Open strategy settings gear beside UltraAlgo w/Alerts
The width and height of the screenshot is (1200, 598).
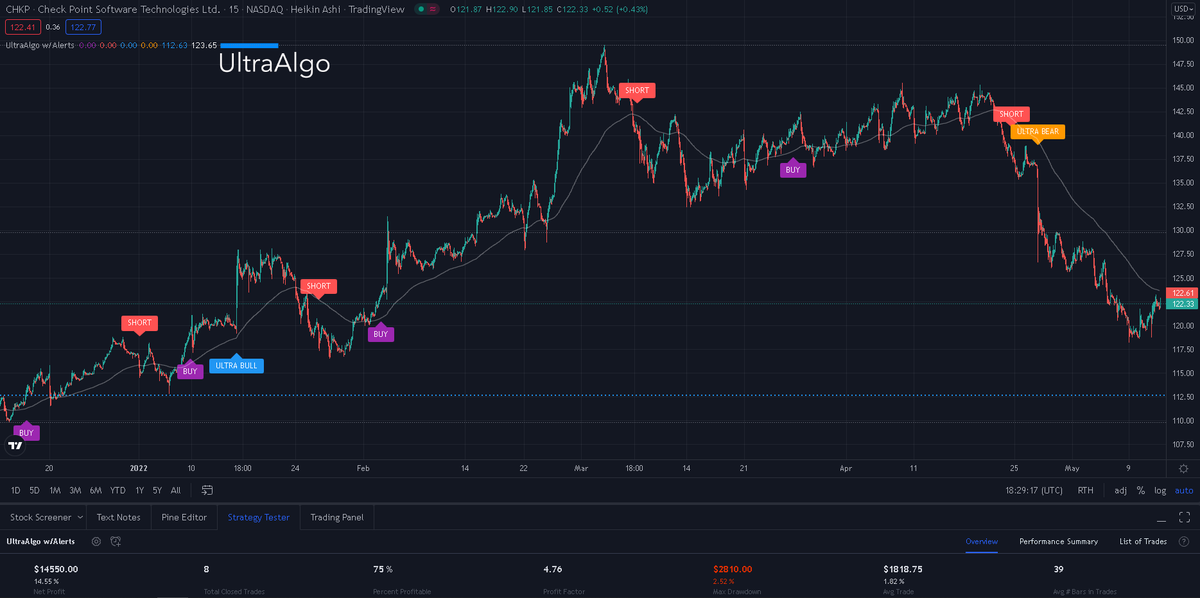(x=97, y=541)
